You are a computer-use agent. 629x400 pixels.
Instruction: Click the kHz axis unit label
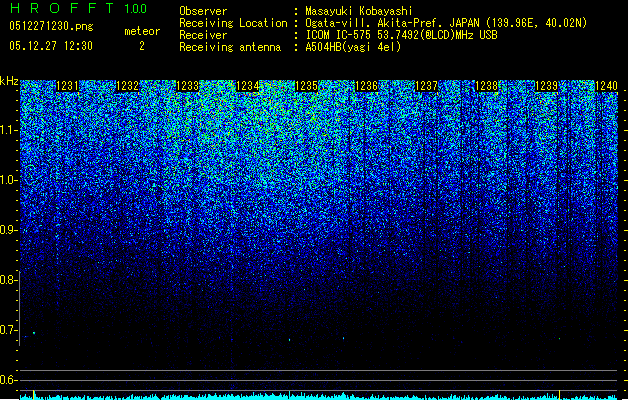coord(9,81)
